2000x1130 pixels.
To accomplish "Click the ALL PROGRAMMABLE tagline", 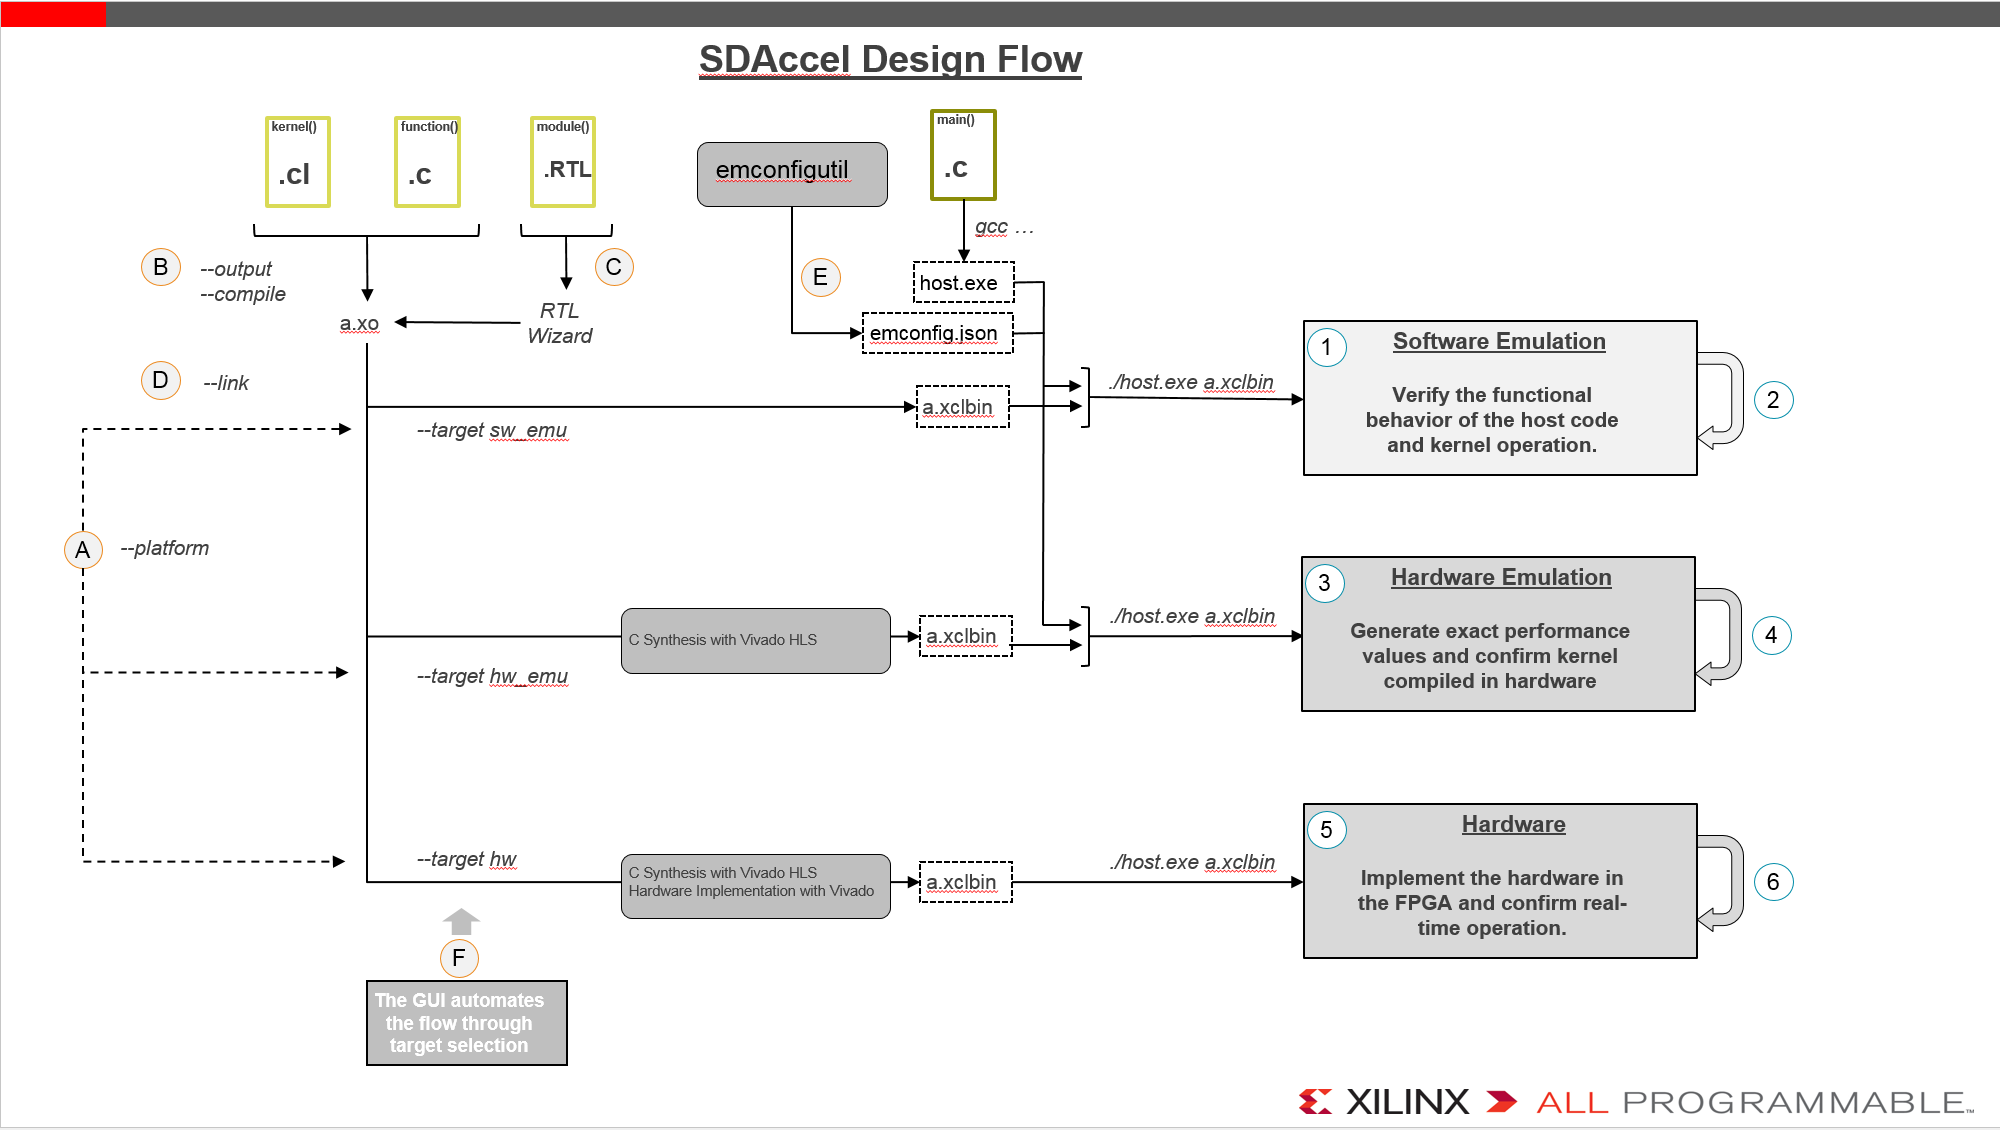I will pos(1754,1103).
